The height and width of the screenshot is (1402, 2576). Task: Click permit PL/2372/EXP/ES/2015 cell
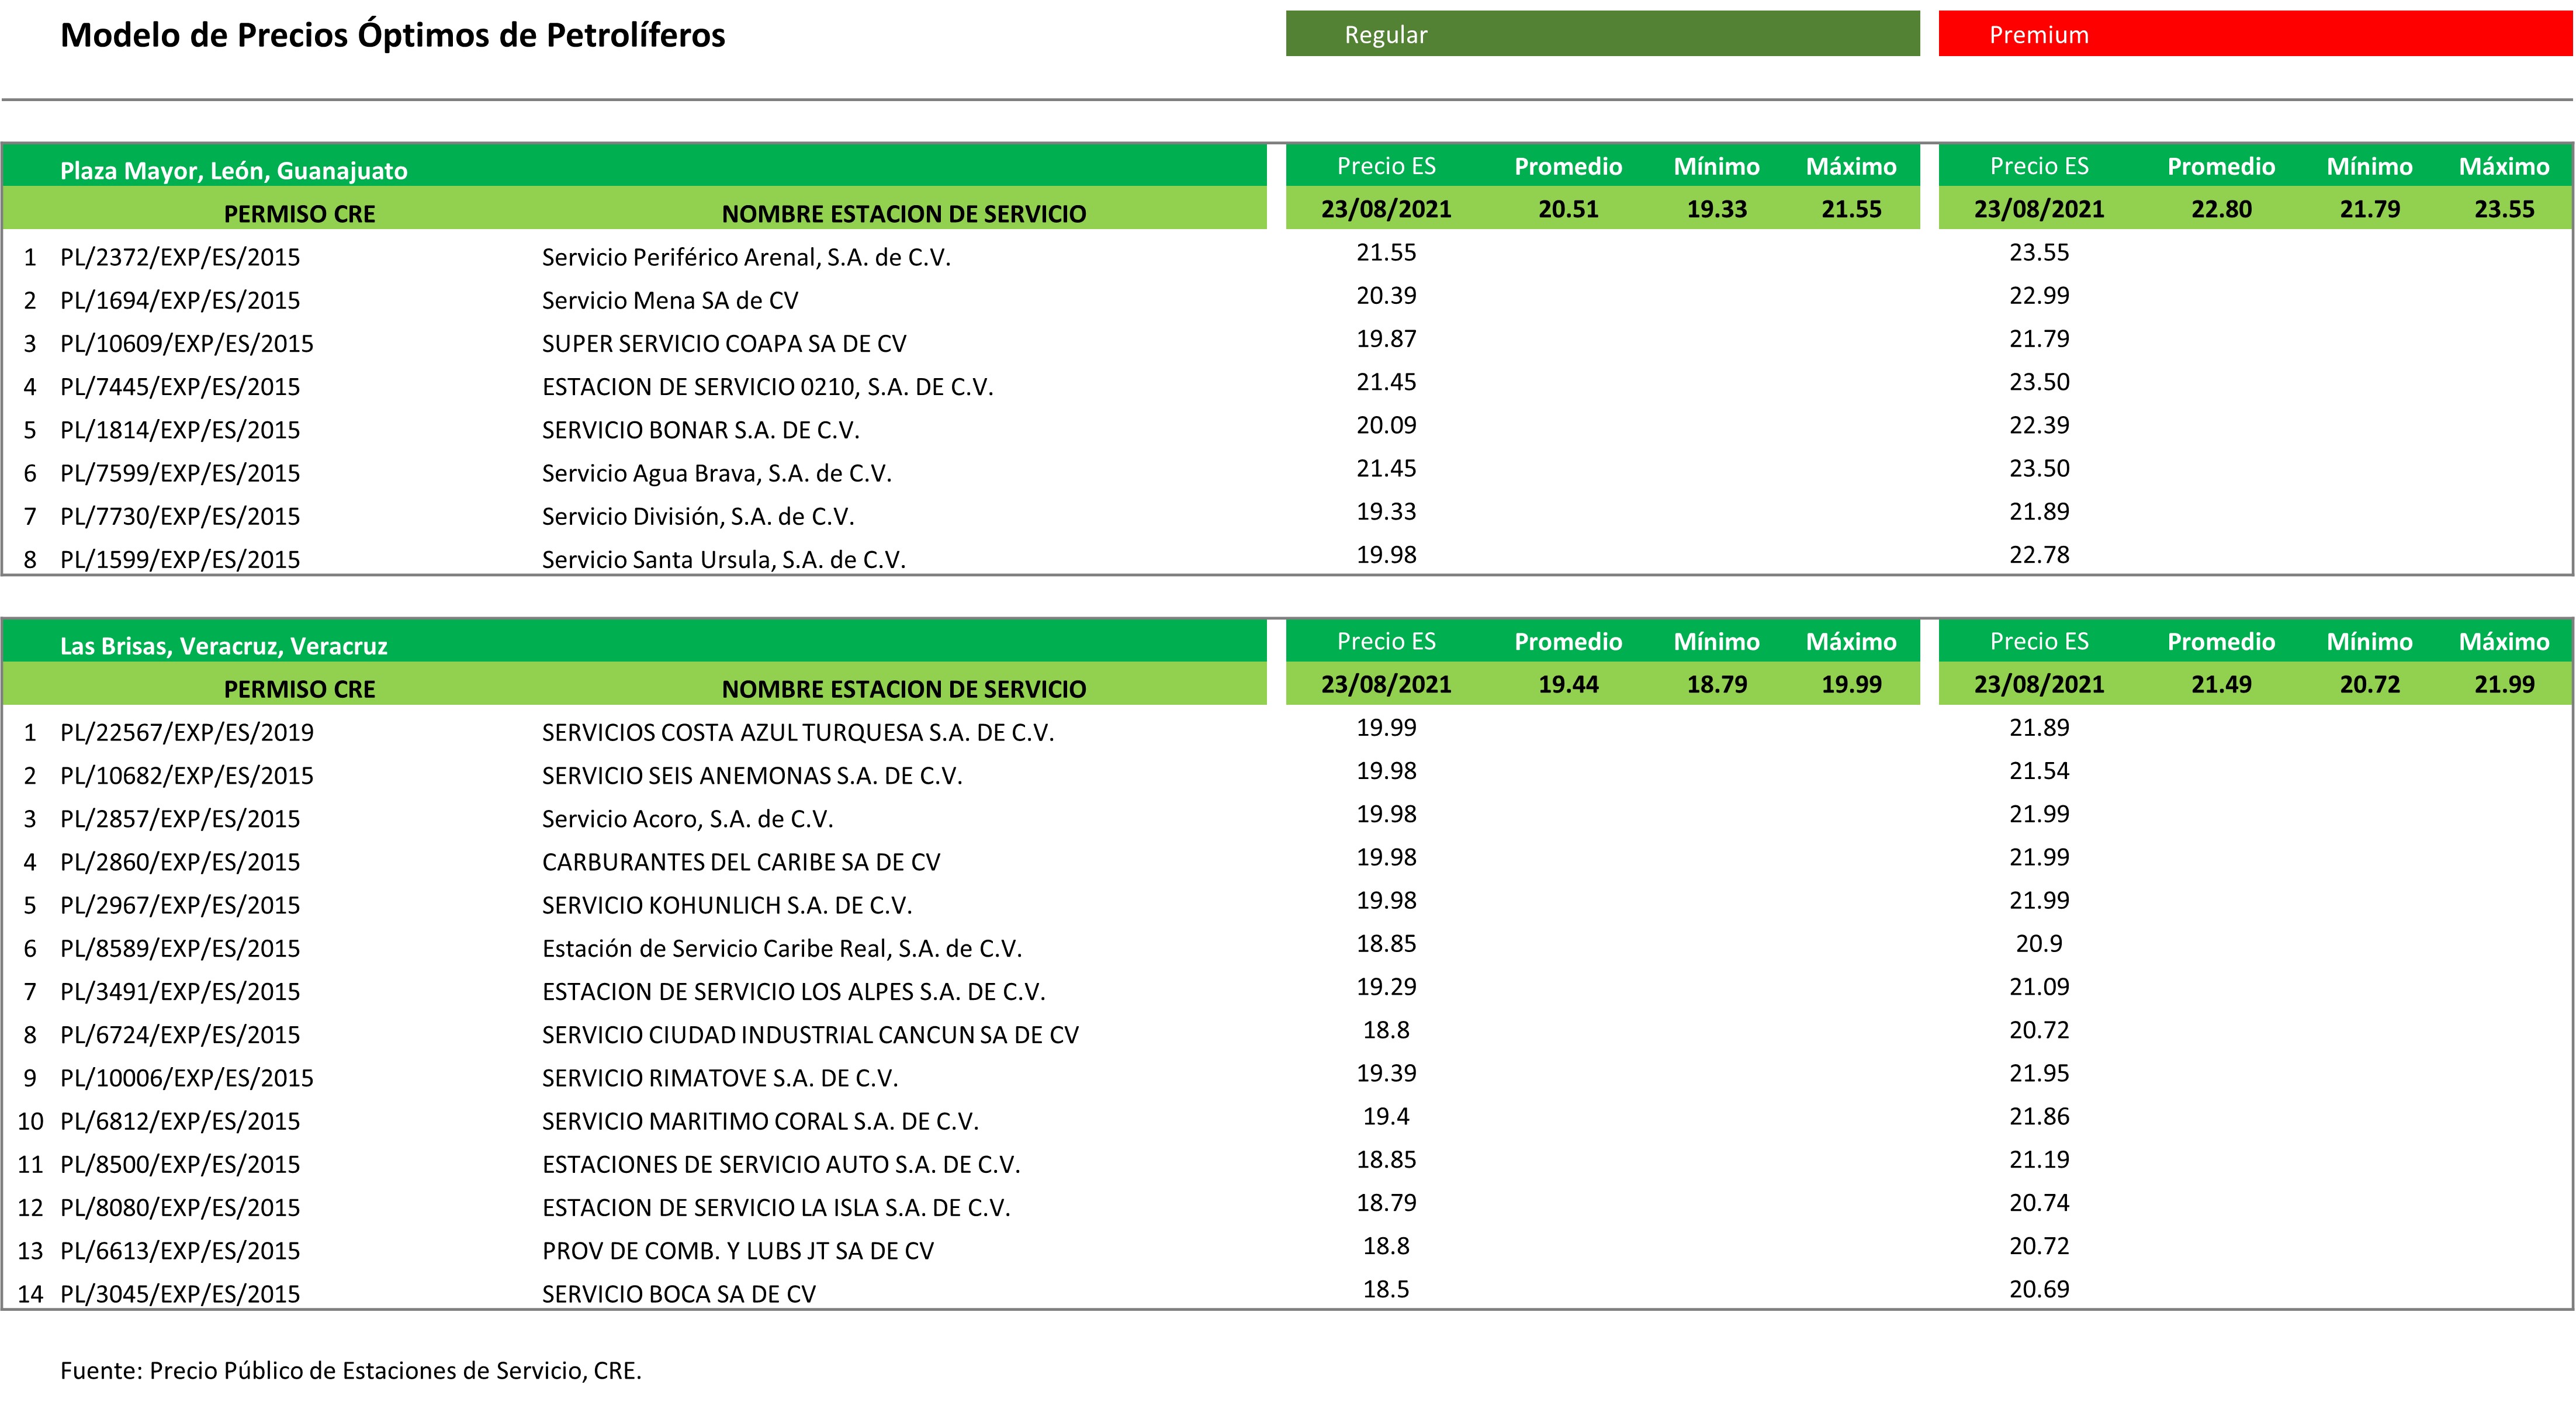click(x=180, y=257)
